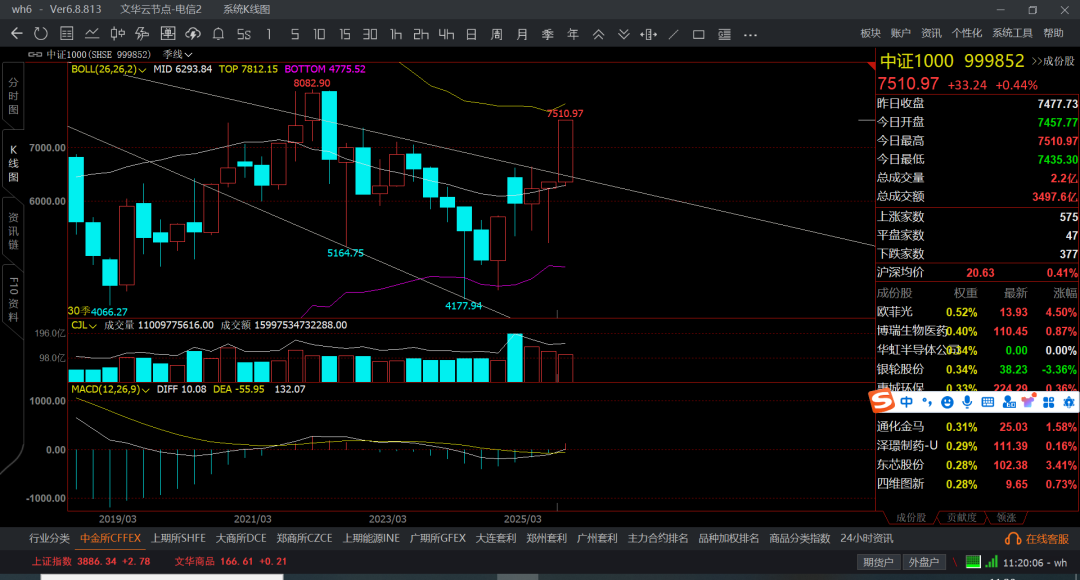This screenshot has height=580, width=1080.
Task: Open 主力合约排名 link
Action: pos(658,538)
